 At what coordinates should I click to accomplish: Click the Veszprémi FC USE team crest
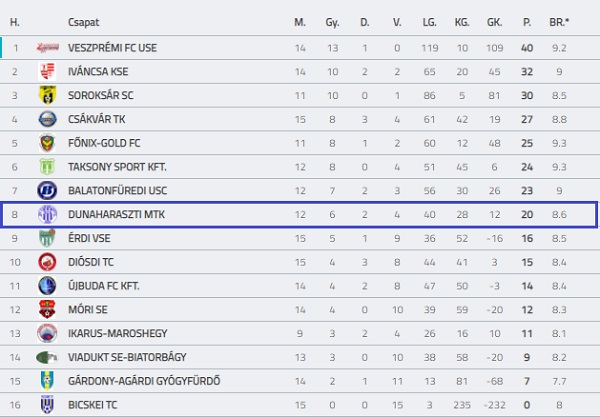[46, 47]
